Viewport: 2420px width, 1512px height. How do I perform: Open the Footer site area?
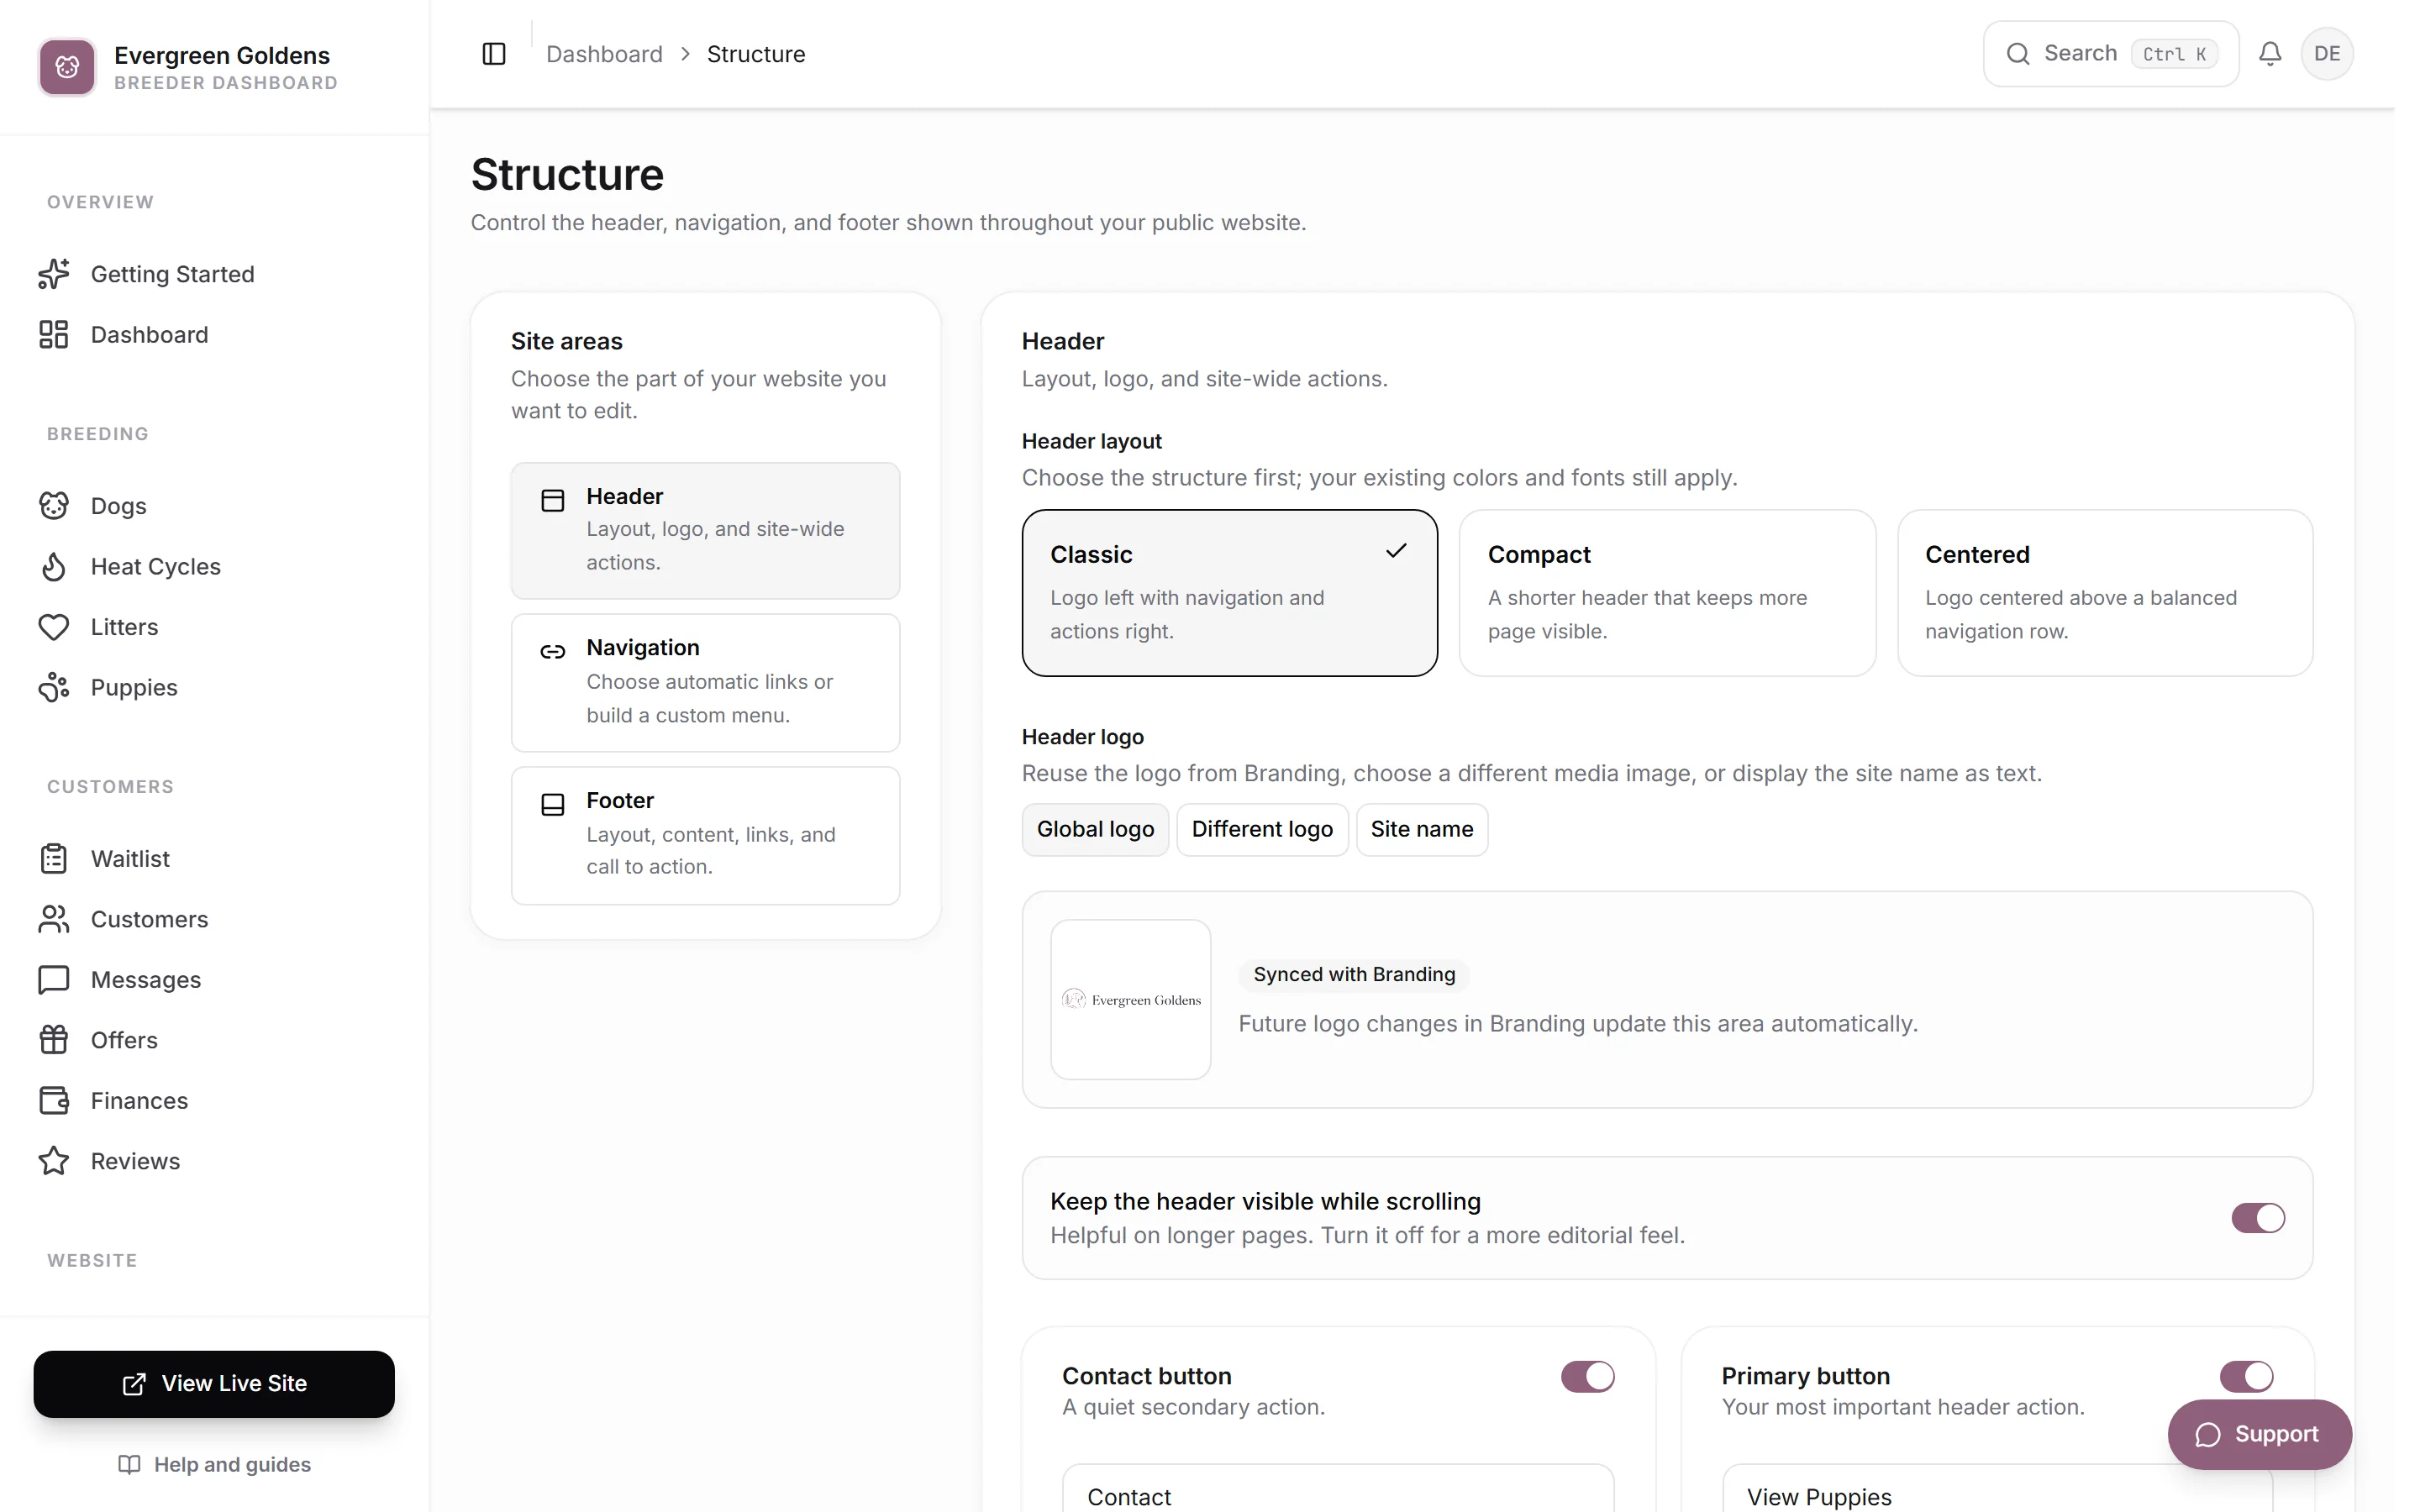click(x=705, y=836)
